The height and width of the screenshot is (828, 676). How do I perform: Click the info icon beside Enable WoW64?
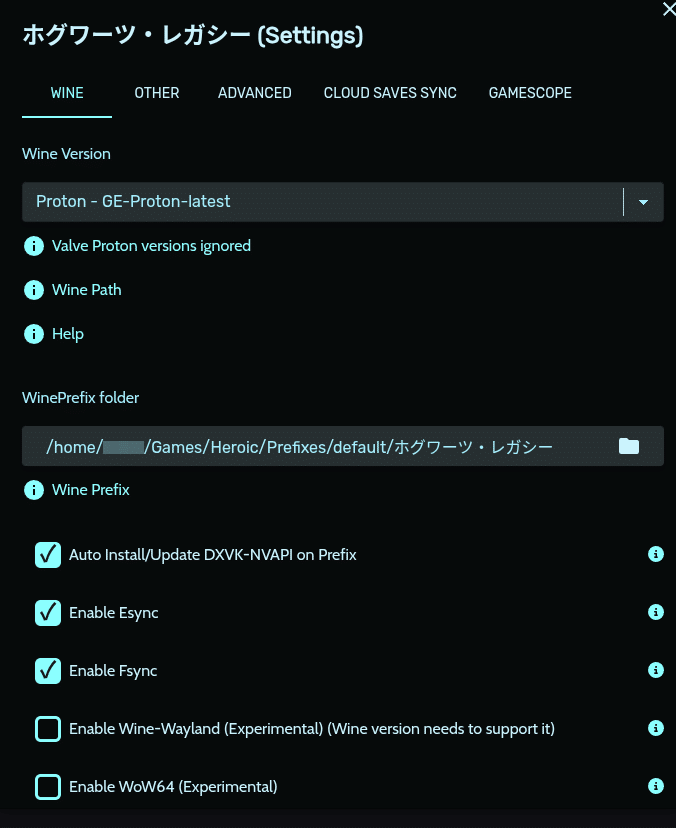point(656,786)
